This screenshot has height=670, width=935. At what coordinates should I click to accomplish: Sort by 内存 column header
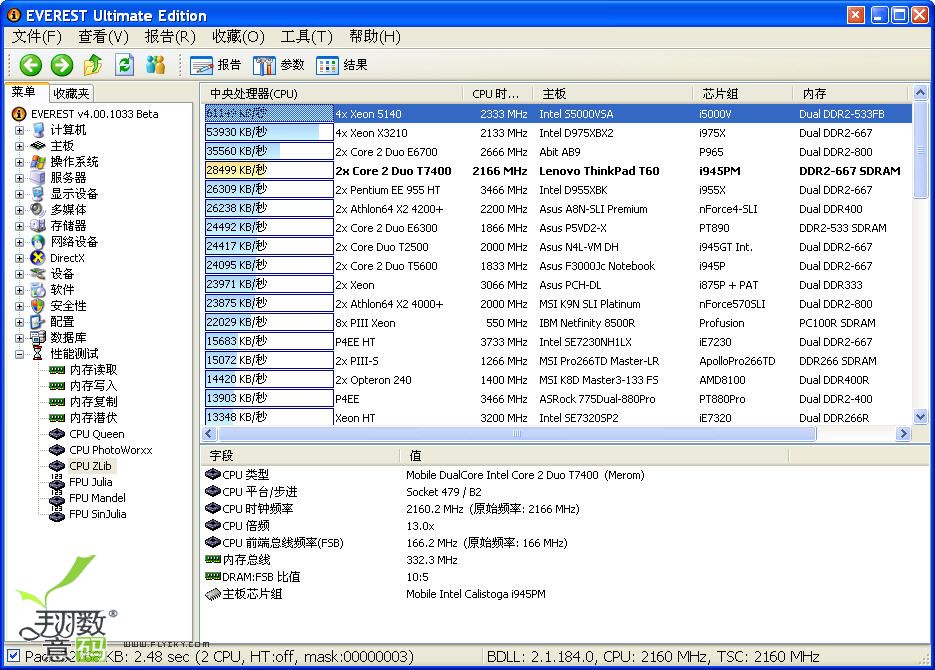tap(850, 94)
